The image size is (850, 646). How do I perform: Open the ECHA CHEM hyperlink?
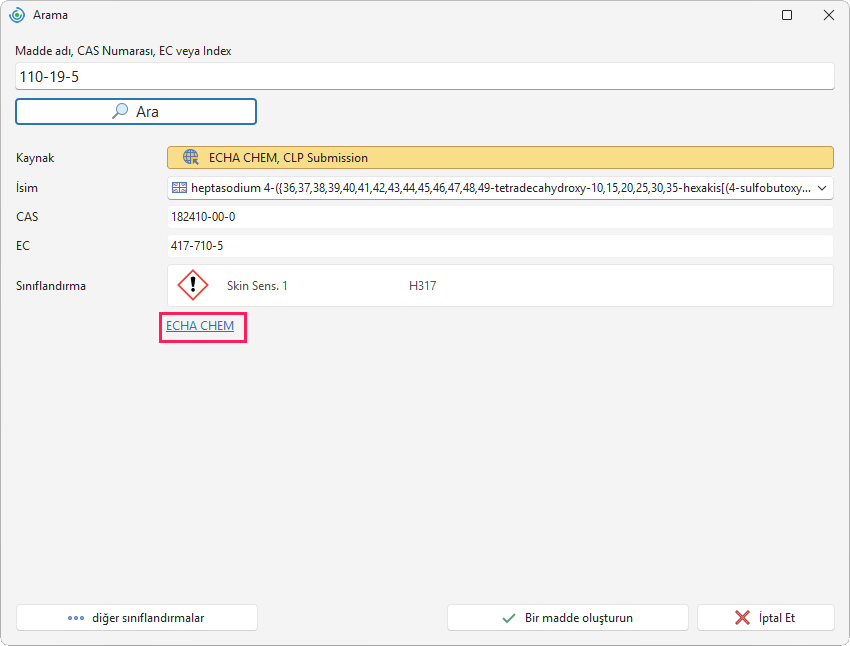pos(200,326)
